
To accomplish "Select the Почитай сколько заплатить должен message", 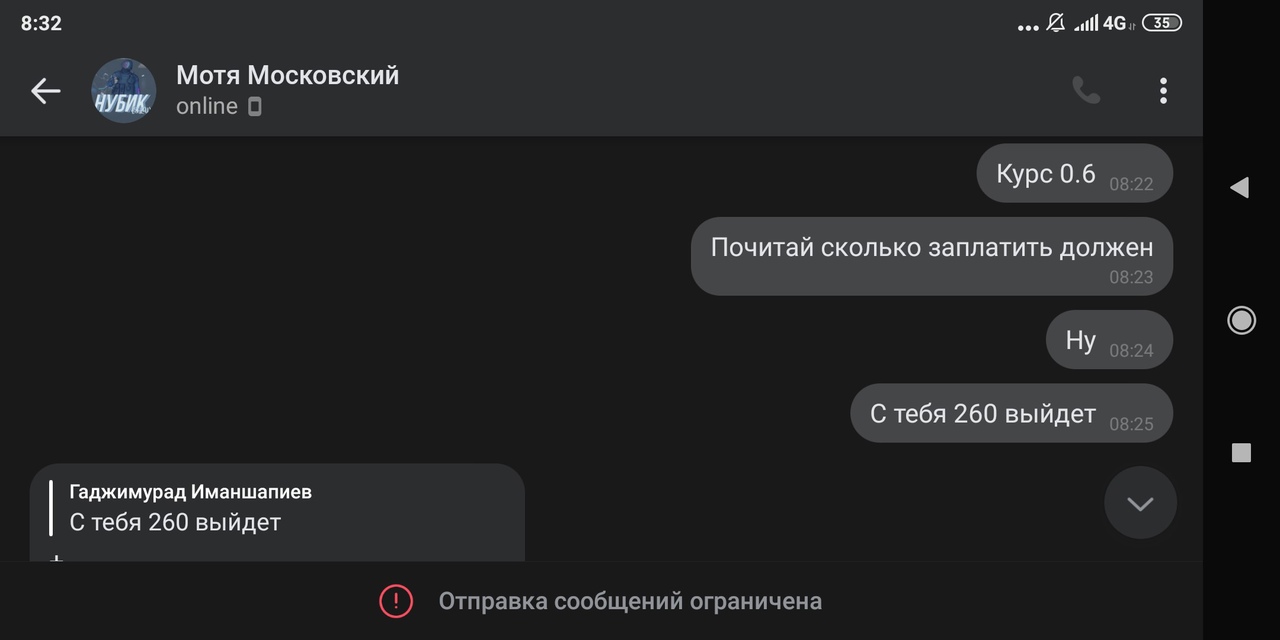I will 931,255.
